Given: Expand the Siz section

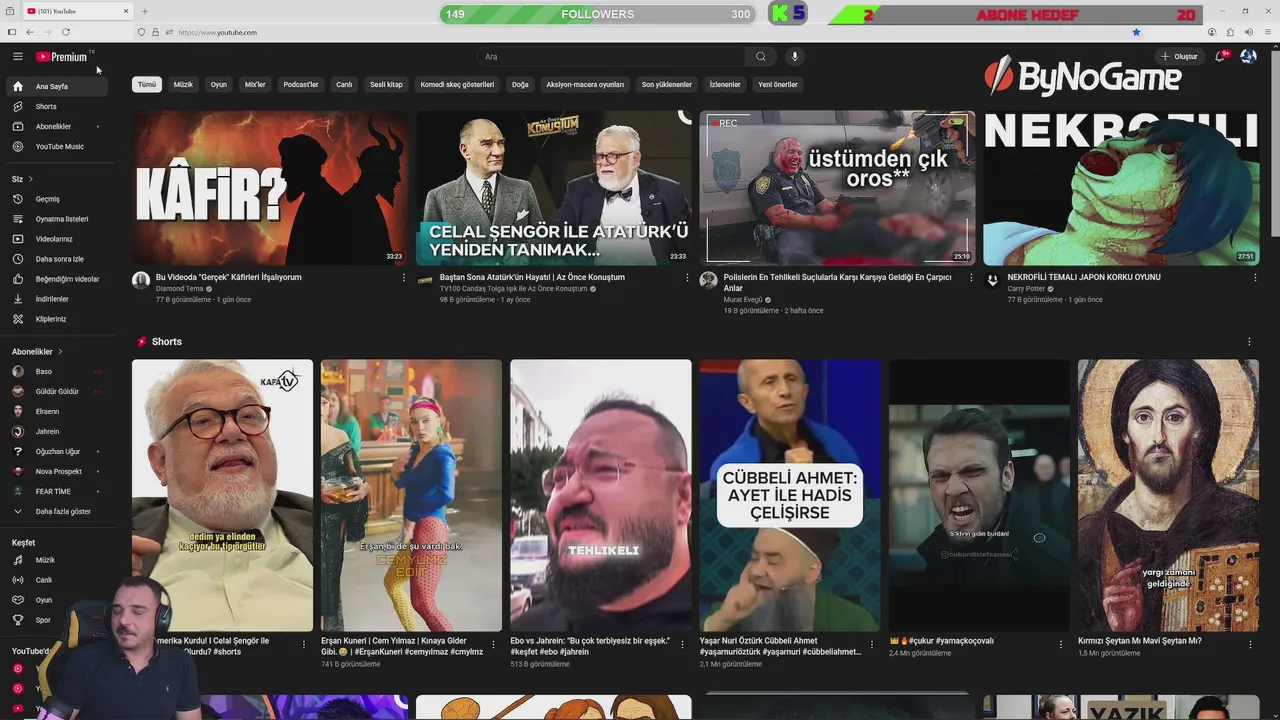Looking at the screenshot, I should [22, 179].
